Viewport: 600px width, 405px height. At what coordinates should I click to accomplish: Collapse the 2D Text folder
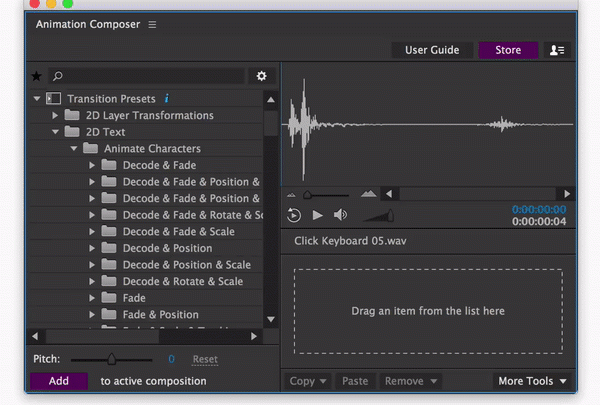tap(55, 132)
